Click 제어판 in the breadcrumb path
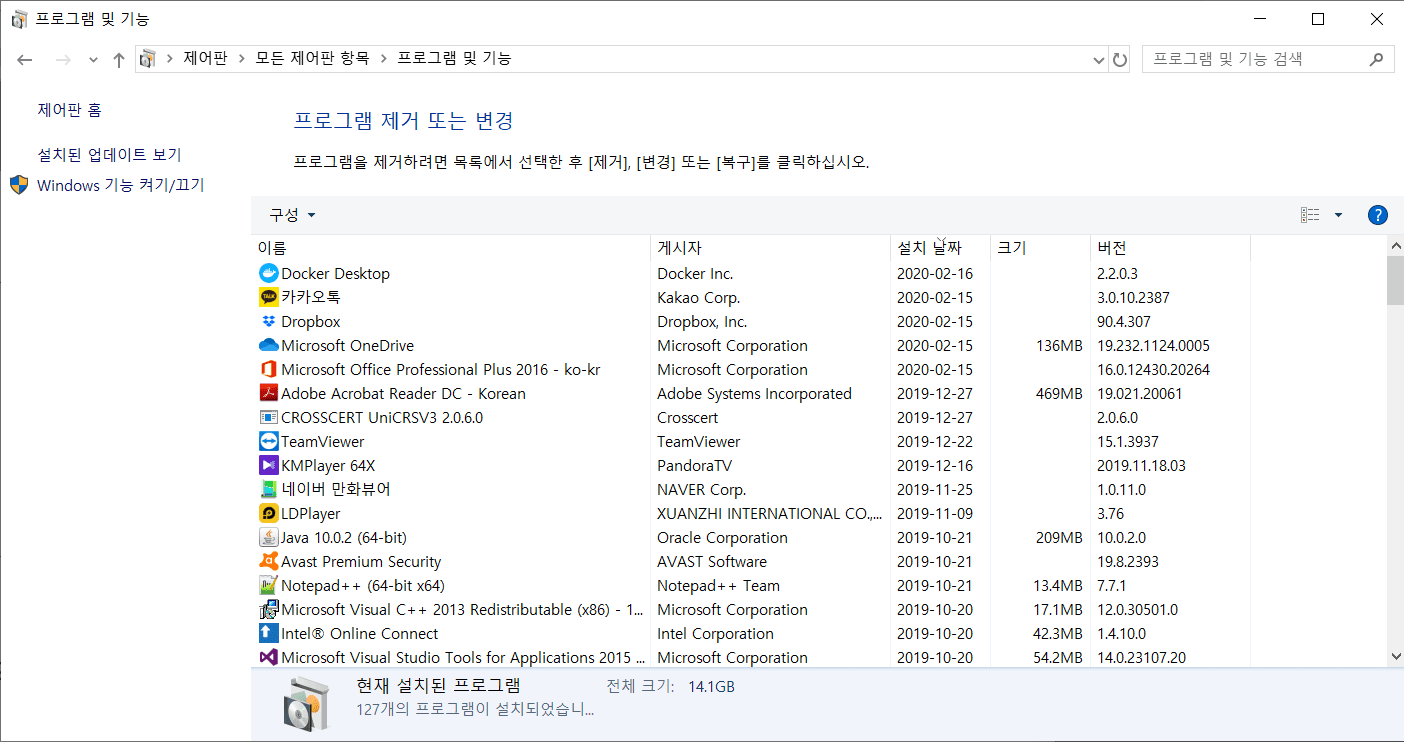The height and width of the screenshot is (742, 1404). 205,59
